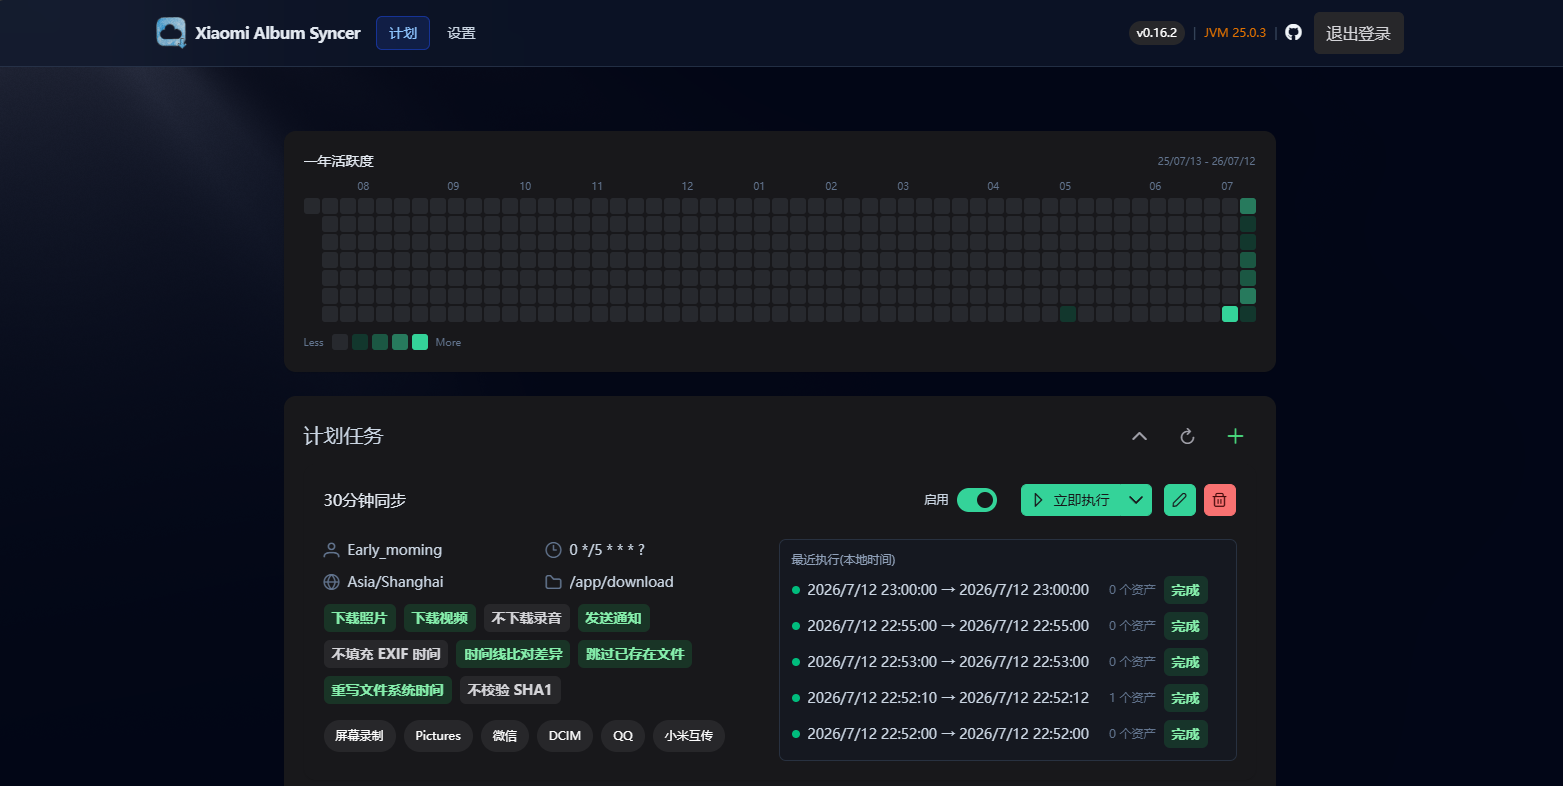The width and height of the screenshot is (1563, 786).
Task: Open dropdown arrow next to 立即执行
Action: (1136, 500)
